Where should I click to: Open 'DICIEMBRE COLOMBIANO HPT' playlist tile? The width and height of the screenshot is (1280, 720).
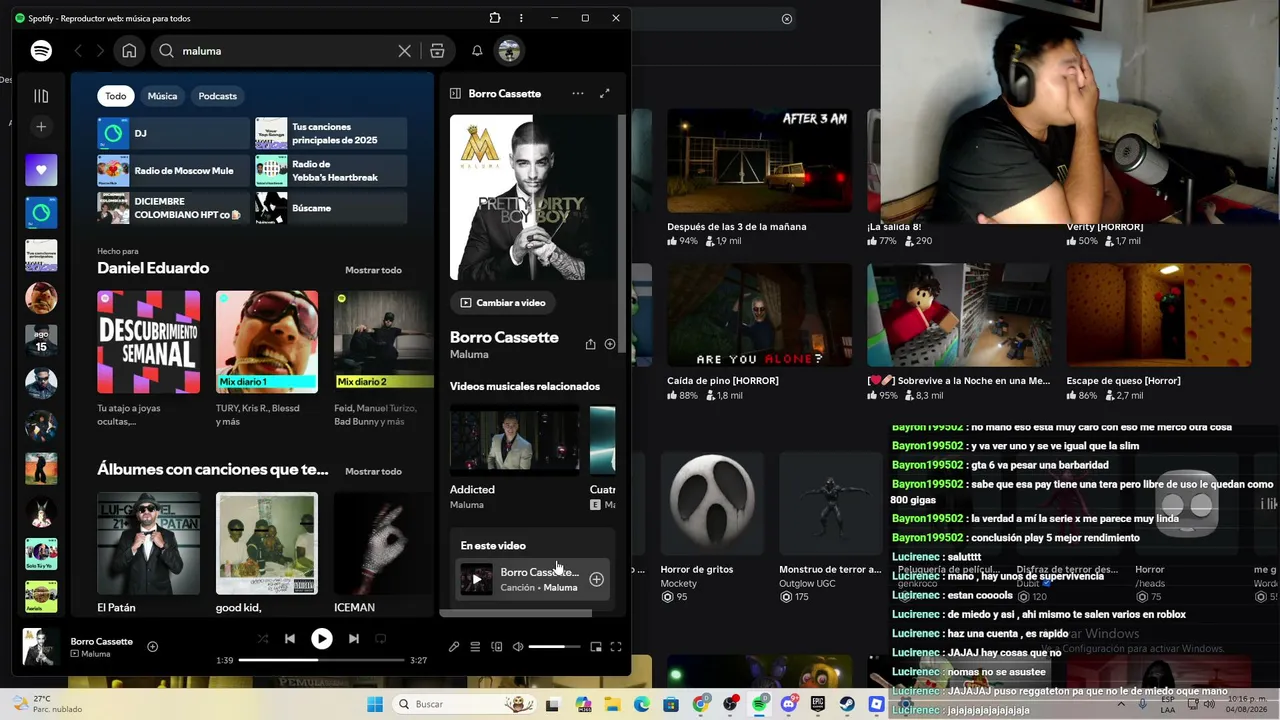(x=173, y=208)
